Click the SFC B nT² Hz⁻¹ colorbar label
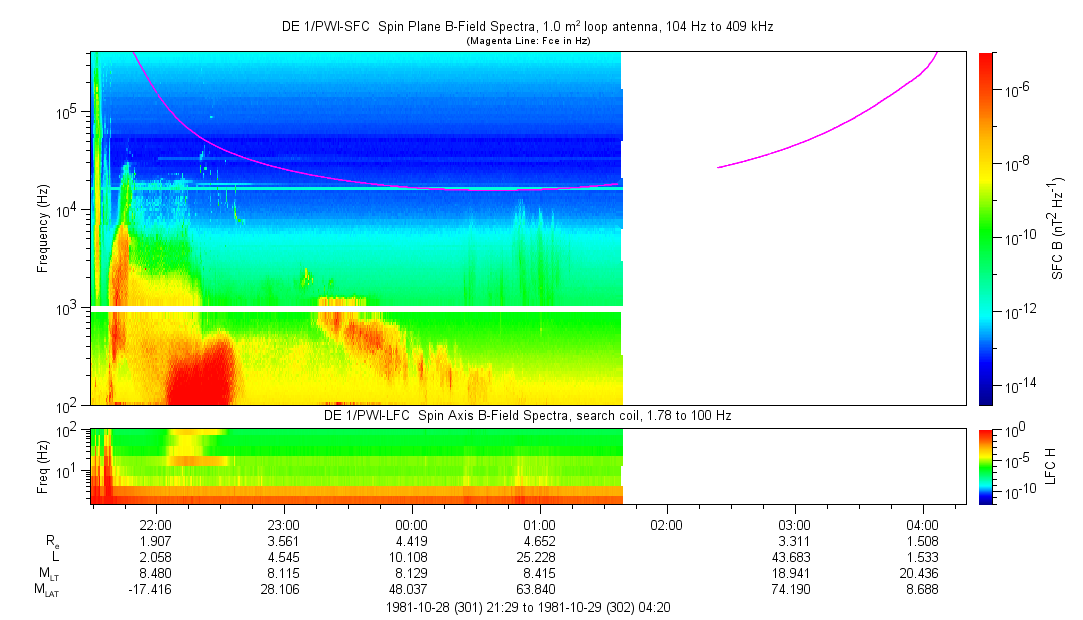The width and height of the screenshot is (1083, 620). click(1057, 228)
